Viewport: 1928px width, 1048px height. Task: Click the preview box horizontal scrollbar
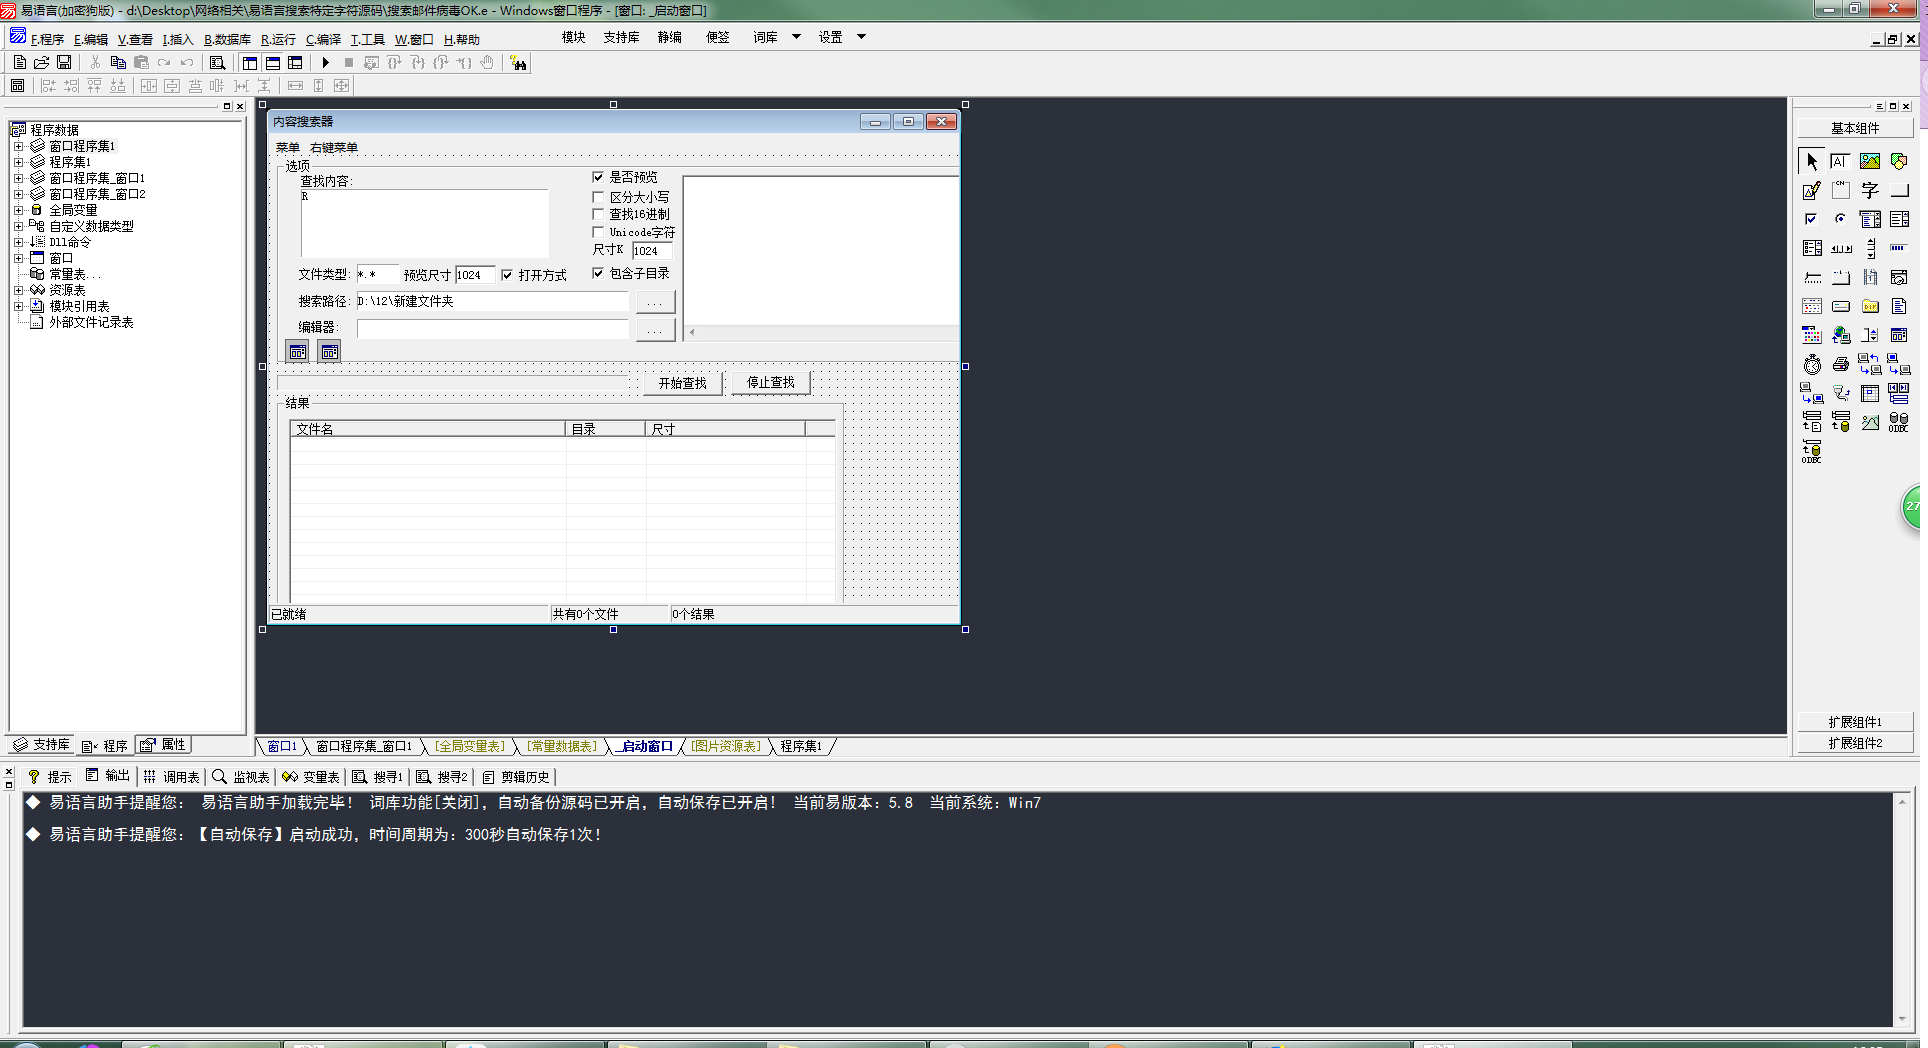pyautogui.click(x=822, y=332)
